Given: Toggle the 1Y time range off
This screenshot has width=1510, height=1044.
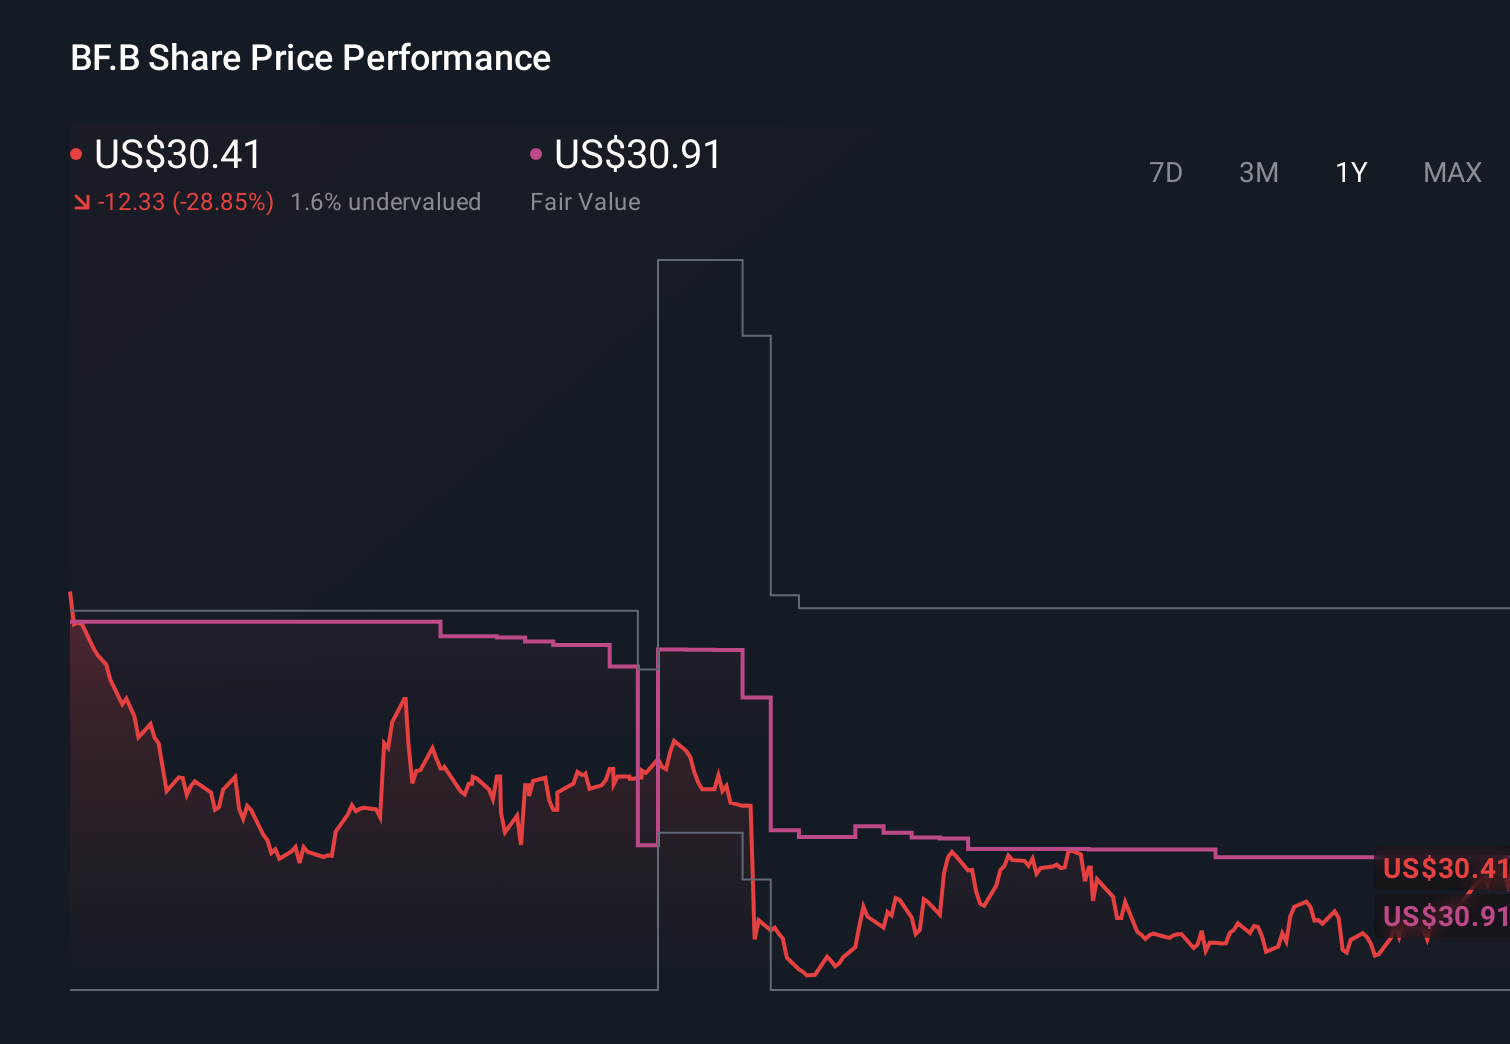Looking at the screenshot, I should click(x=1350, y=172).
